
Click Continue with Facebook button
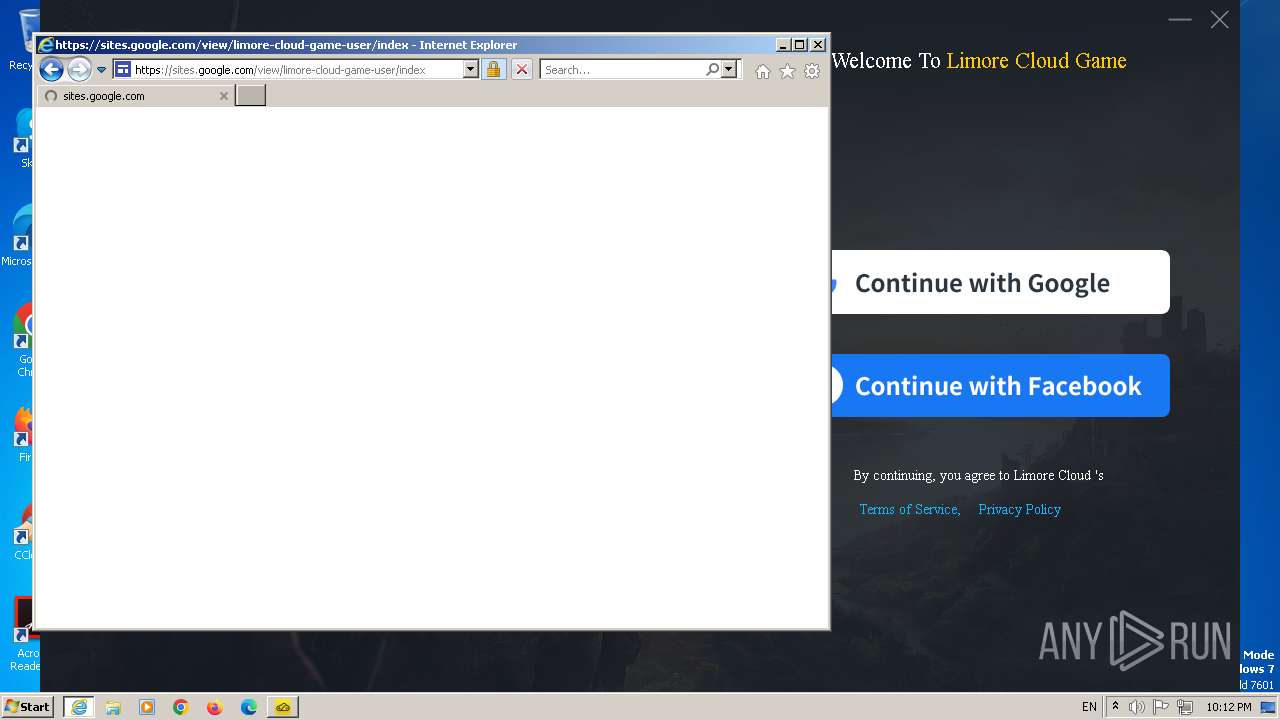tap(1000, 385)
